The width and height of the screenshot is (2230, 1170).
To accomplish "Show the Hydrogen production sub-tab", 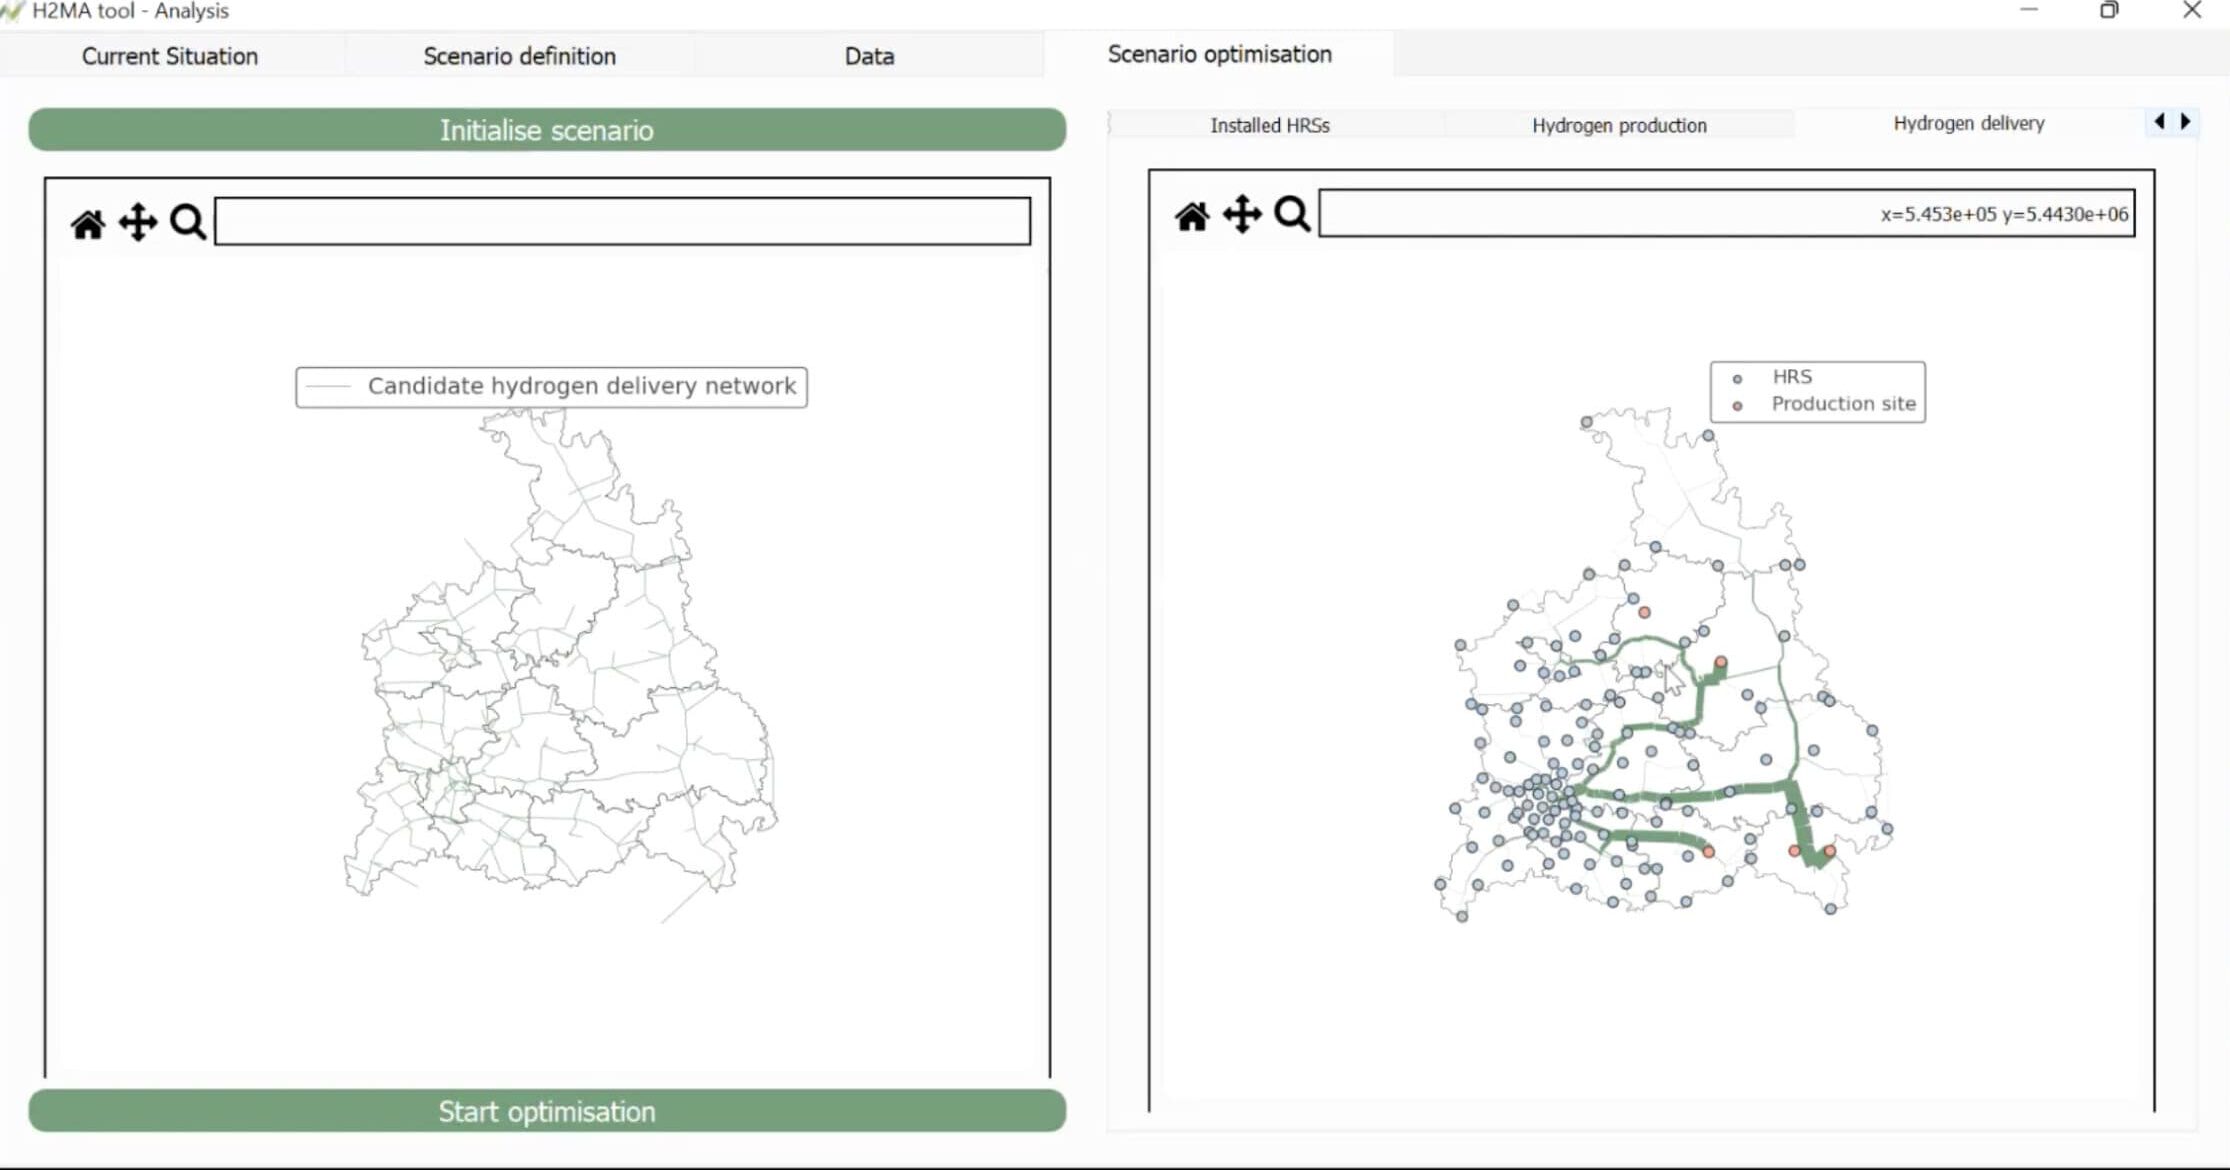I will pos(1619,125).
